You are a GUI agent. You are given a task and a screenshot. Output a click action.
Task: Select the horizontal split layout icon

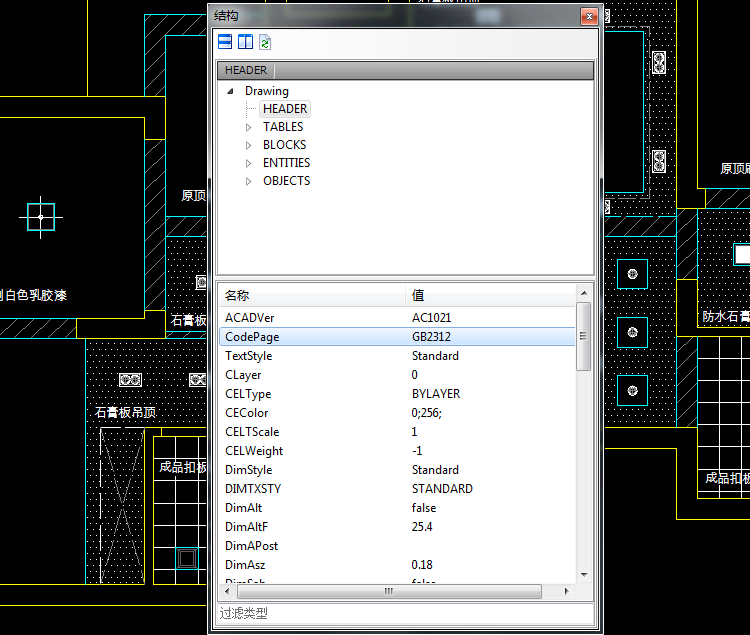(225, 42)
